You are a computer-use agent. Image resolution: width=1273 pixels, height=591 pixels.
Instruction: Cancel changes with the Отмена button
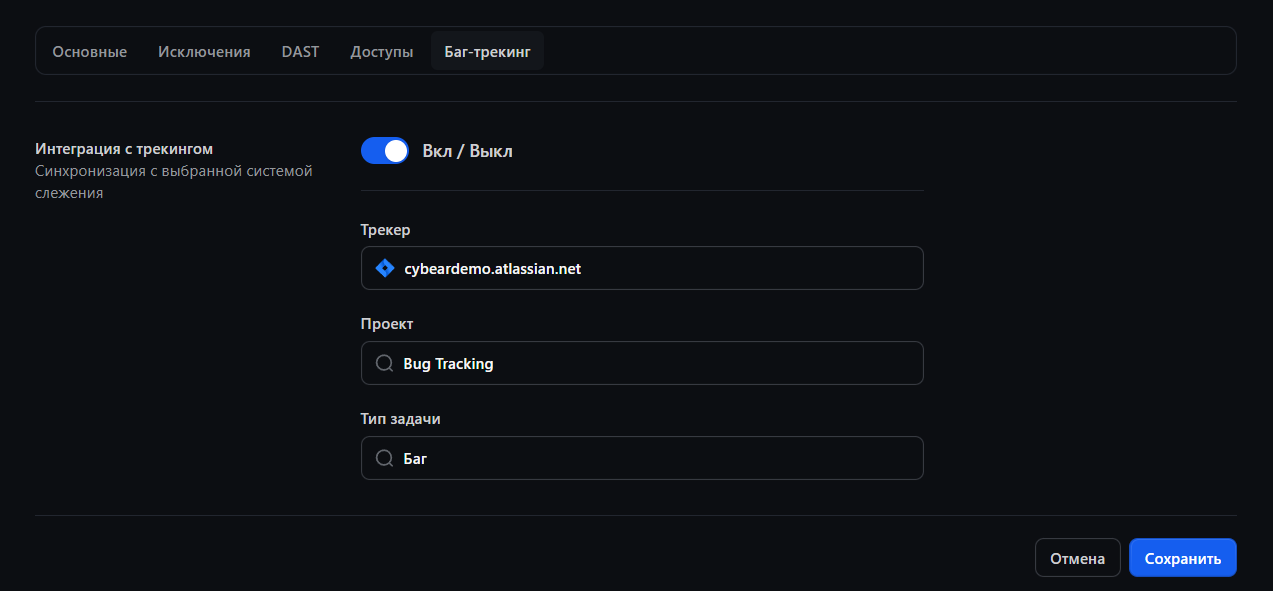[x=1078, y=558]
